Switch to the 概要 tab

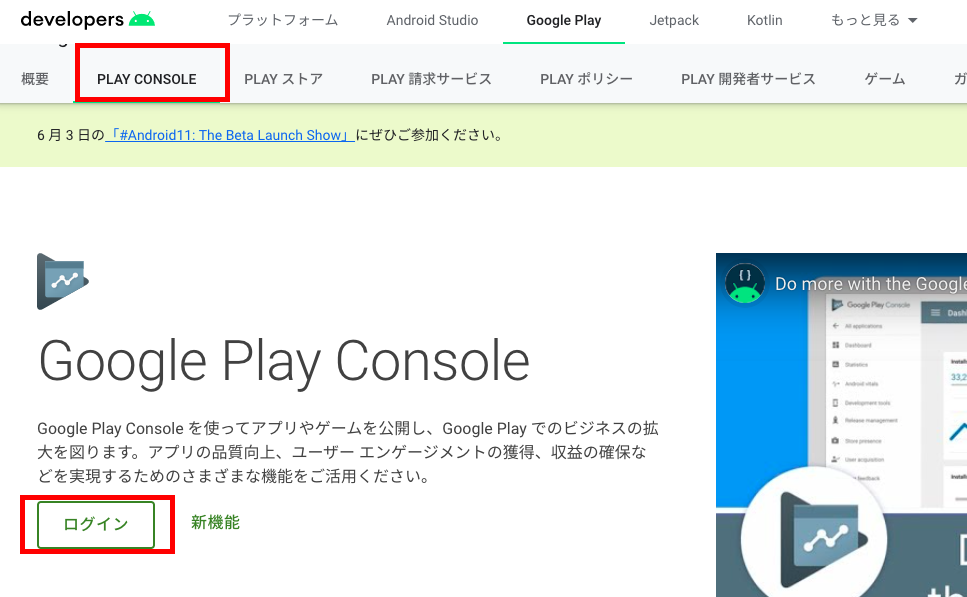35,79
